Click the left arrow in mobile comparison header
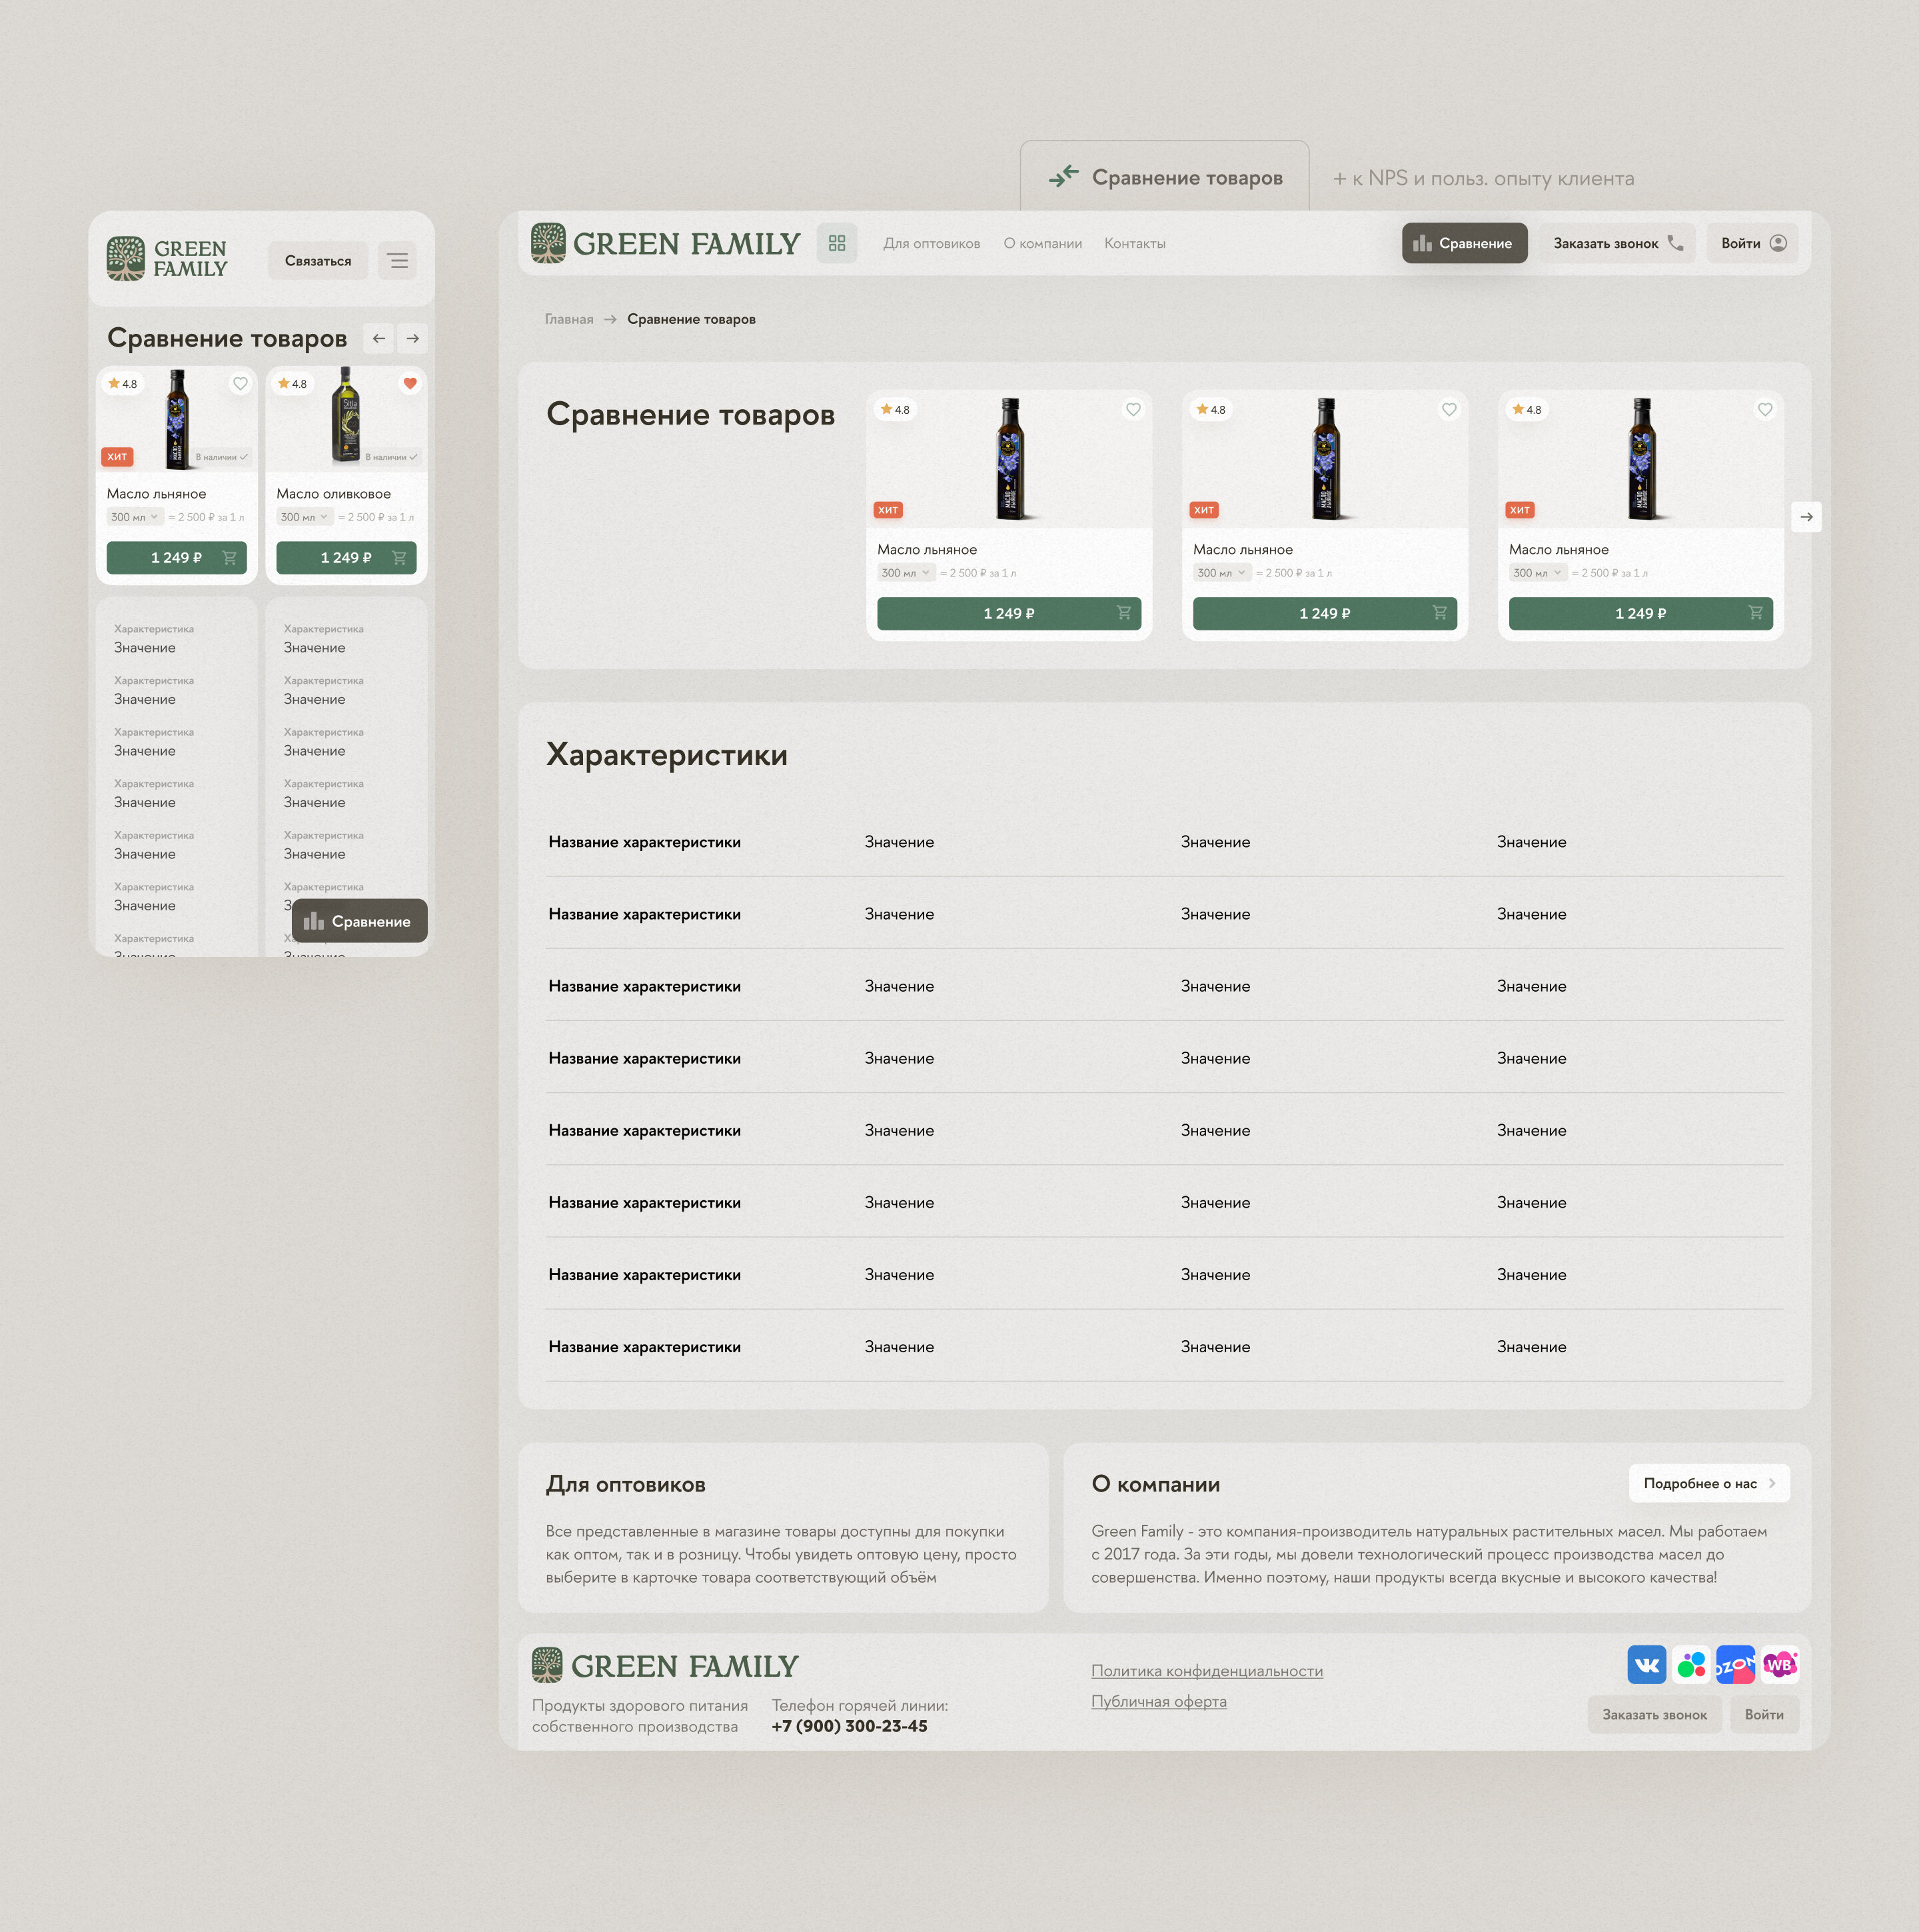This screenshot has height=1932, width=1919. tap(379, 339)
